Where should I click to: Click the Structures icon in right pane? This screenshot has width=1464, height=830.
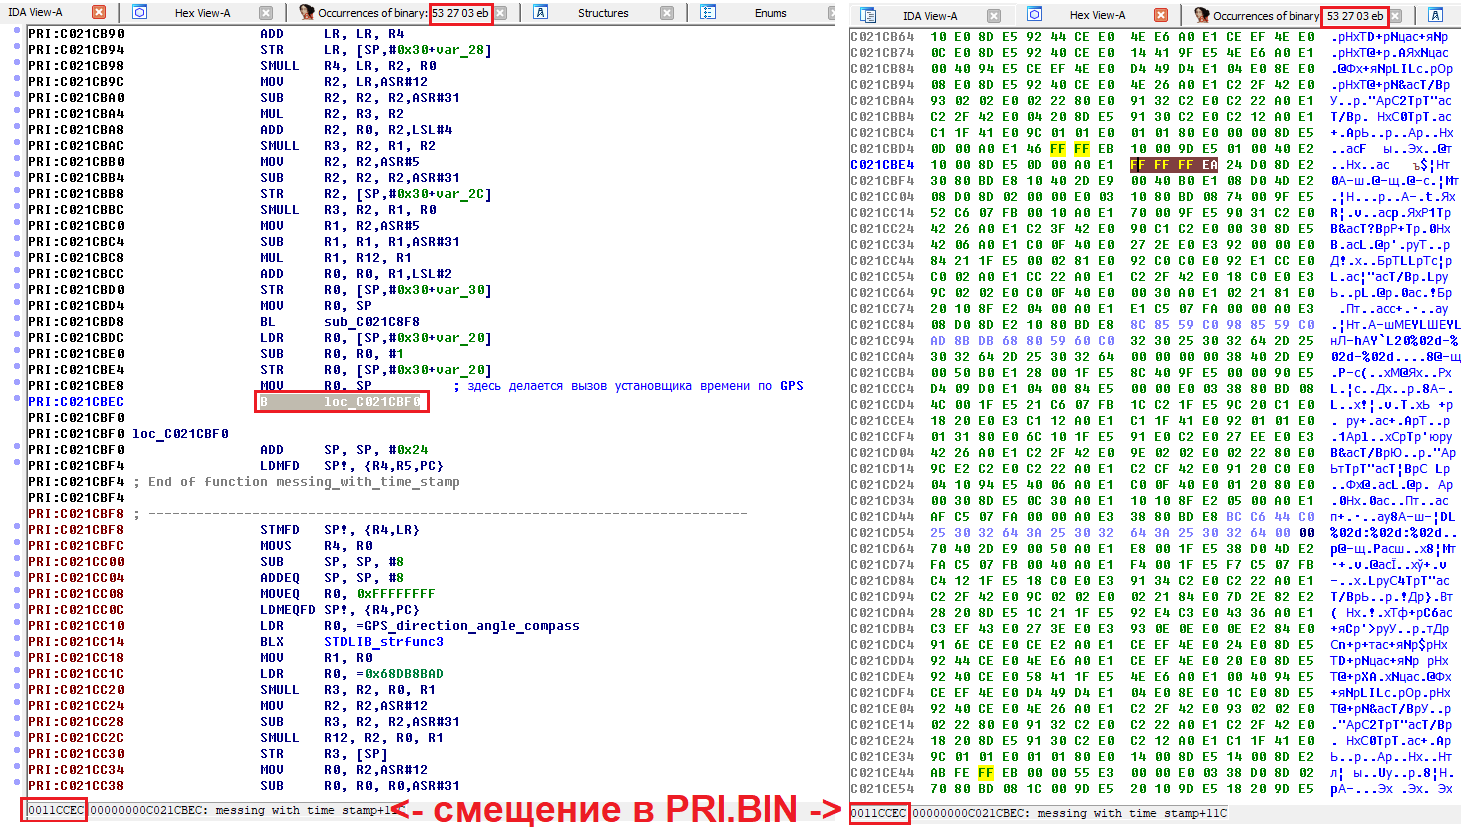[1436, 15]
